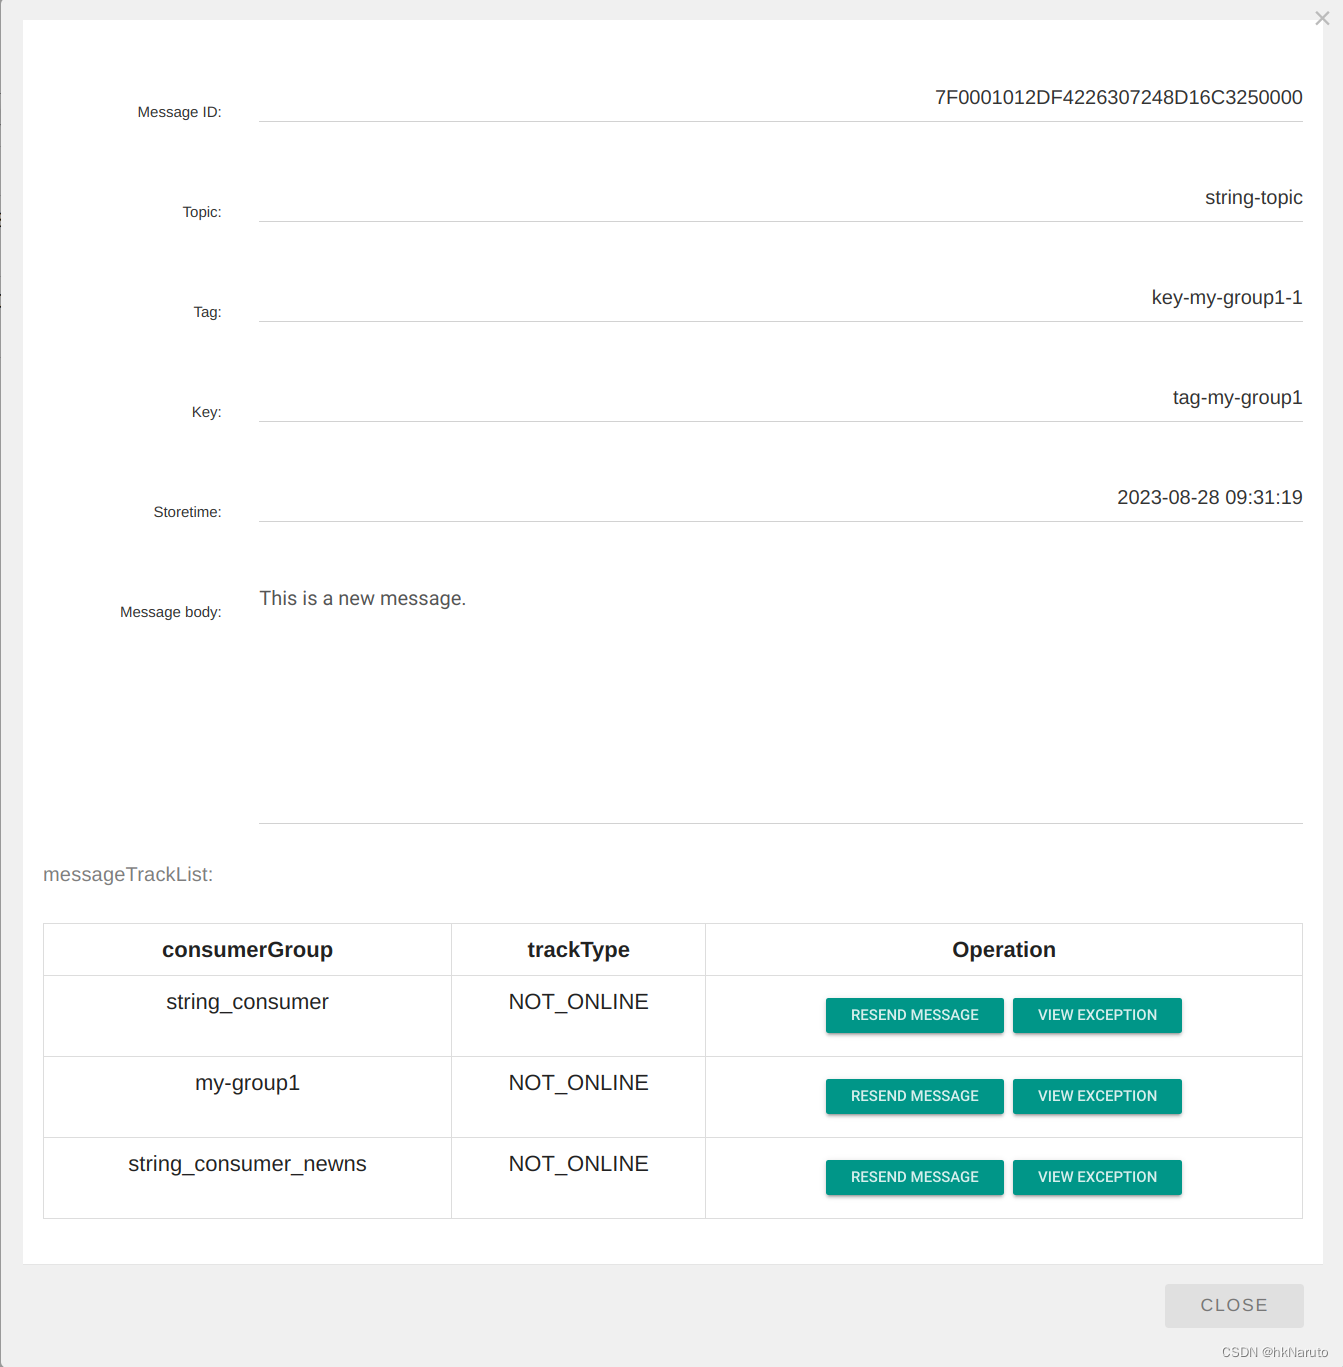Click the X icon to dismiss the dialog

click(x=1322, y=18)
